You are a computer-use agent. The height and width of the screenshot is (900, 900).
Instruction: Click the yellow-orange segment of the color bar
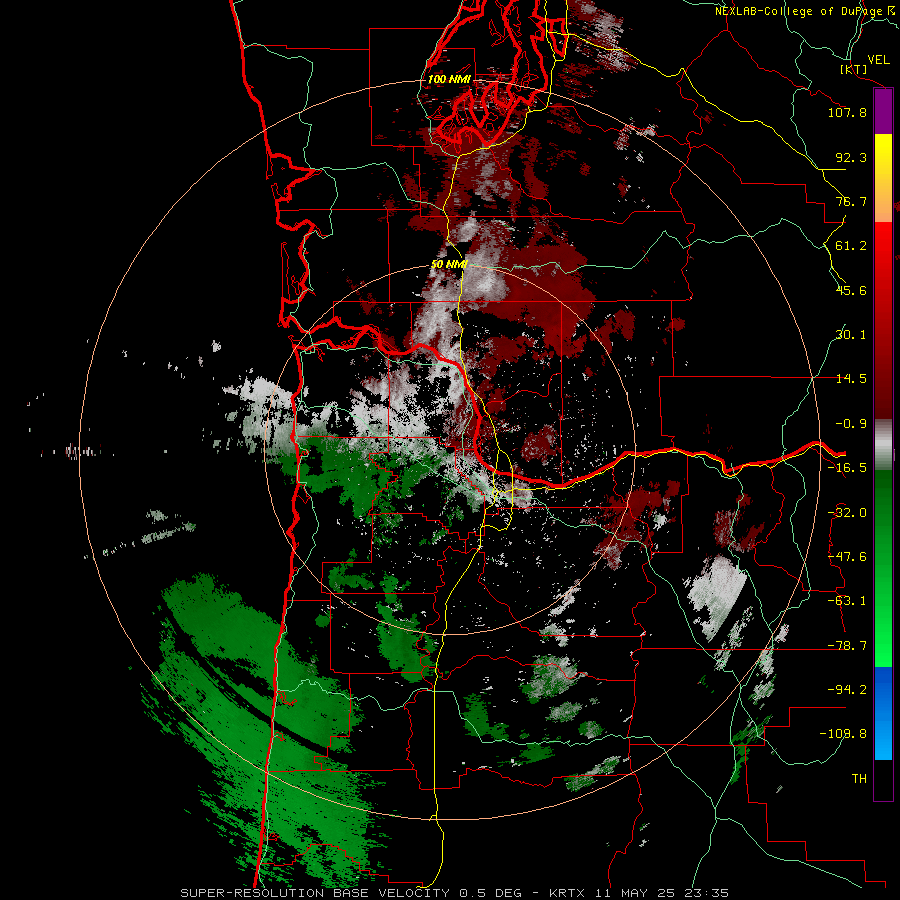[883, 178]
